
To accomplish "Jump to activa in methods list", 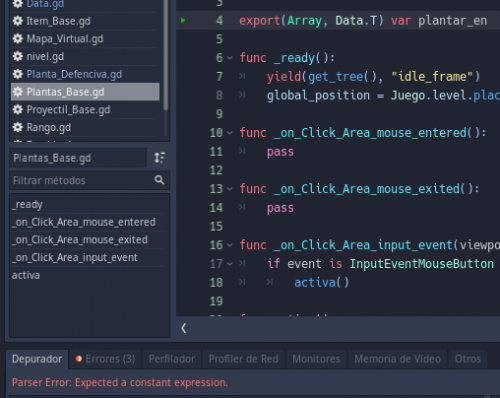I will click(x=88, y=275).
